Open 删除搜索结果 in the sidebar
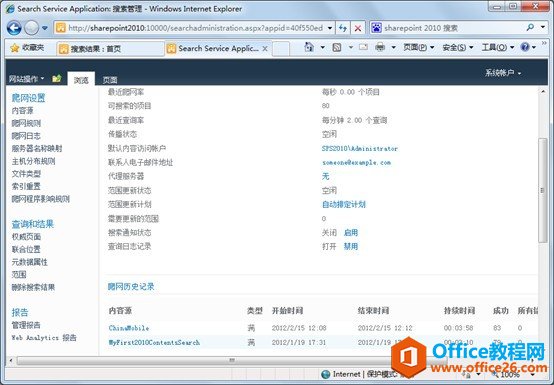 tap(33, 287)
